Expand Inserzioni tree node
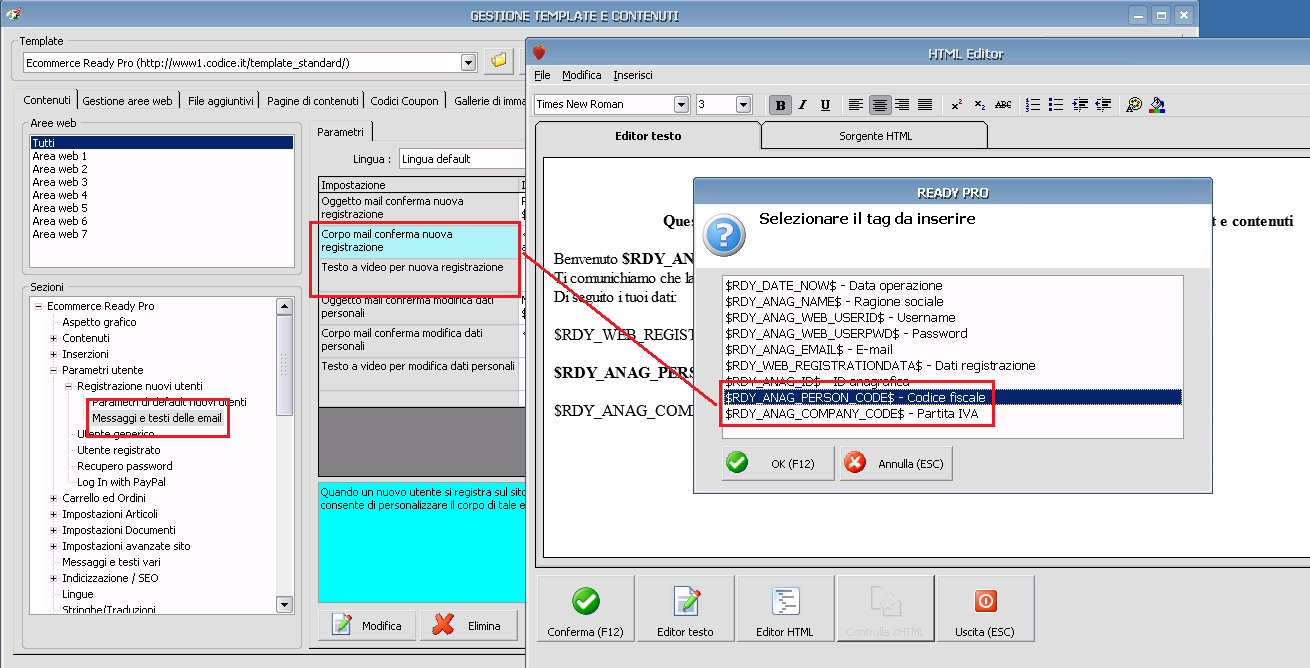This screenshot has width=1310, height=668. tap(53, 354)
